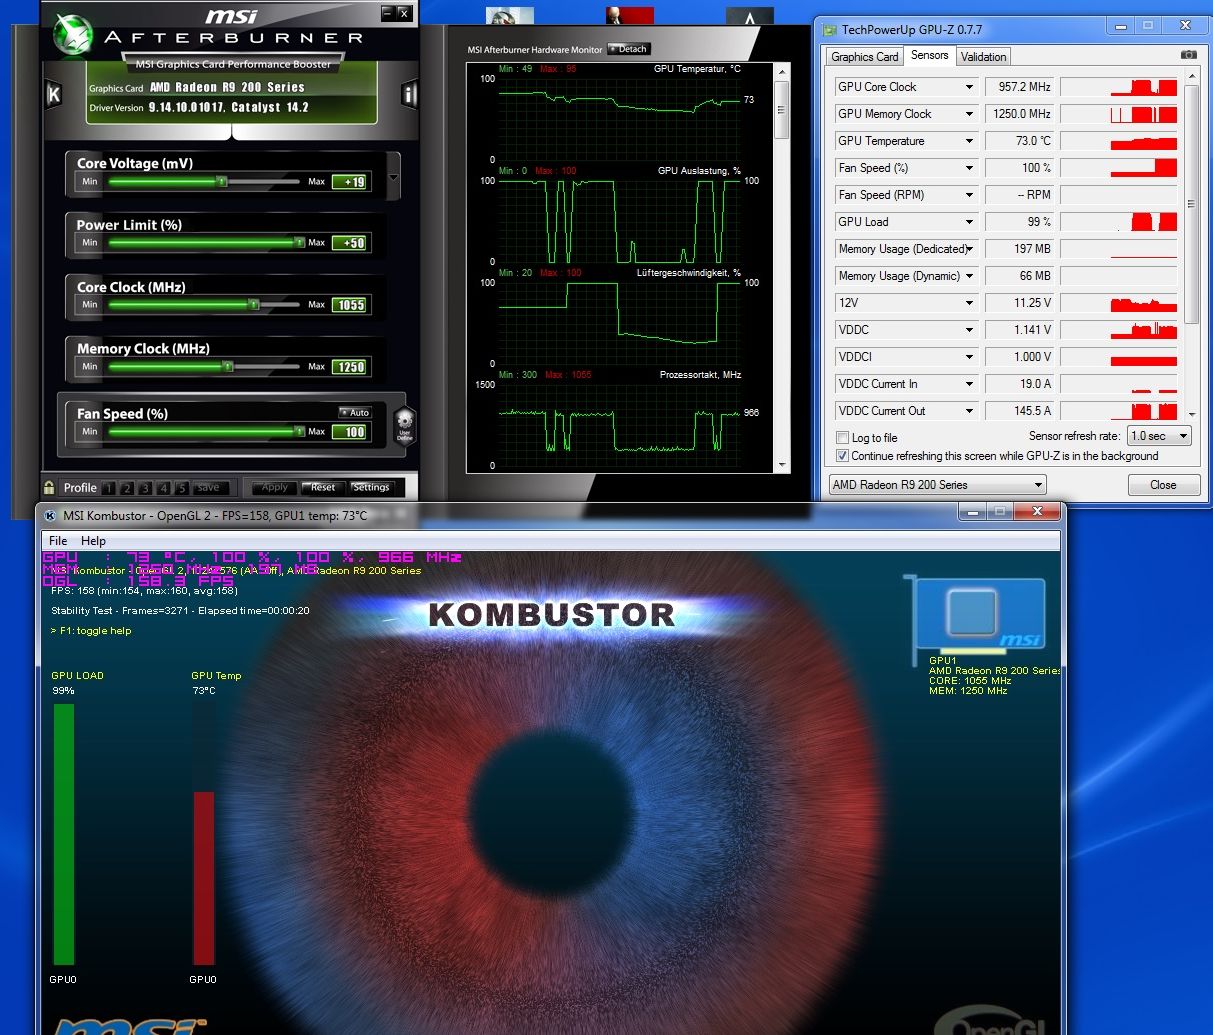Image resolution: width=1213 pixels, height=1035 pixels.
Task: Click the Power Limit +50 value field
Action: [x=351, y=243]
